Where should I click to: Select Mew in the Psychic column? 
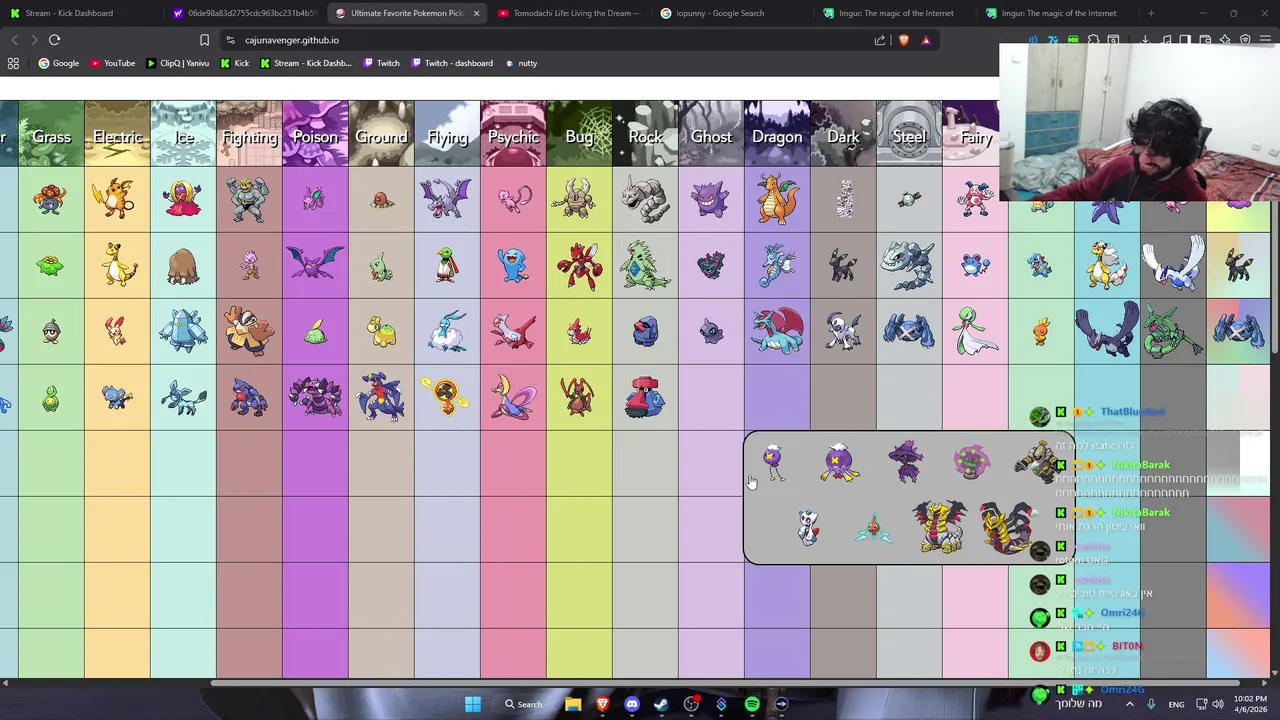click(x=513, y=199)
